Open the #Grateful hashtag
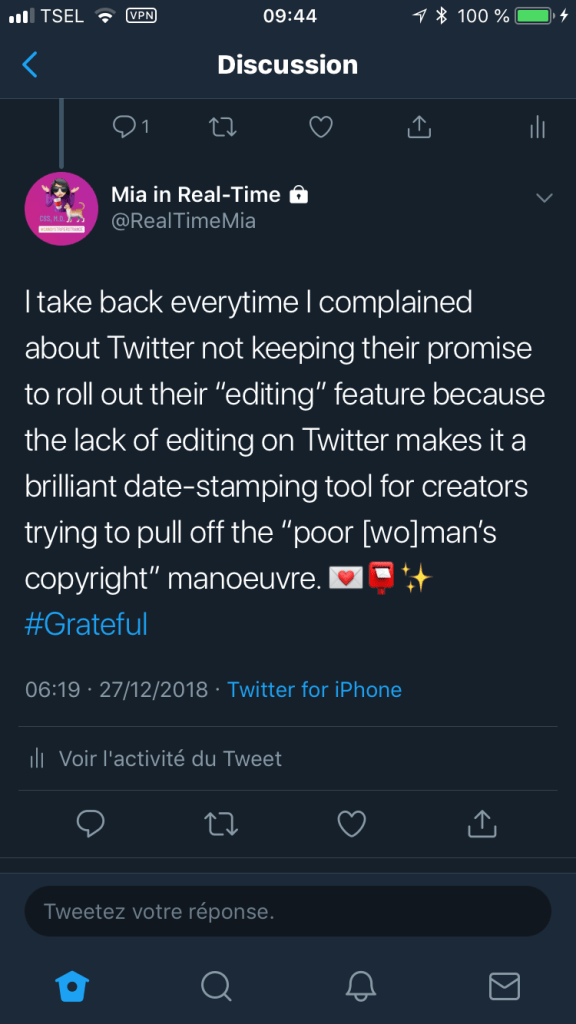This screenshot has width=576, height=1024. tap(86, 624)
